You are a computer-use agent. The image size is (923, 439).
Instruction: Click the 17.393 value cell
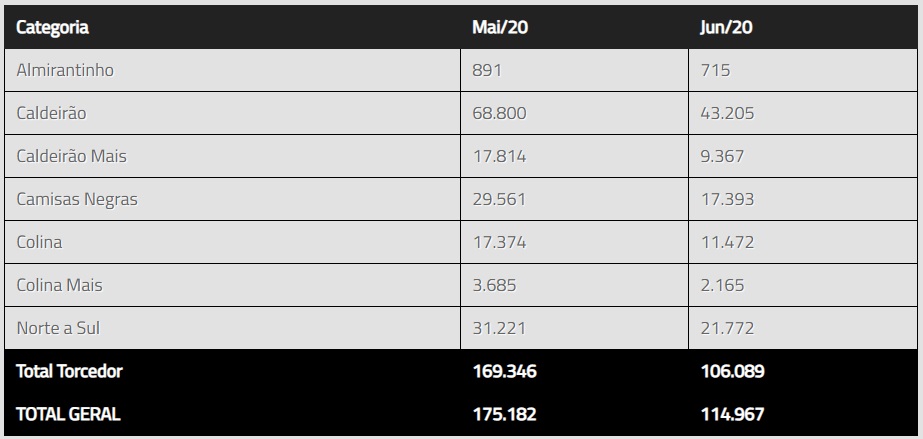tap(727, 199)
